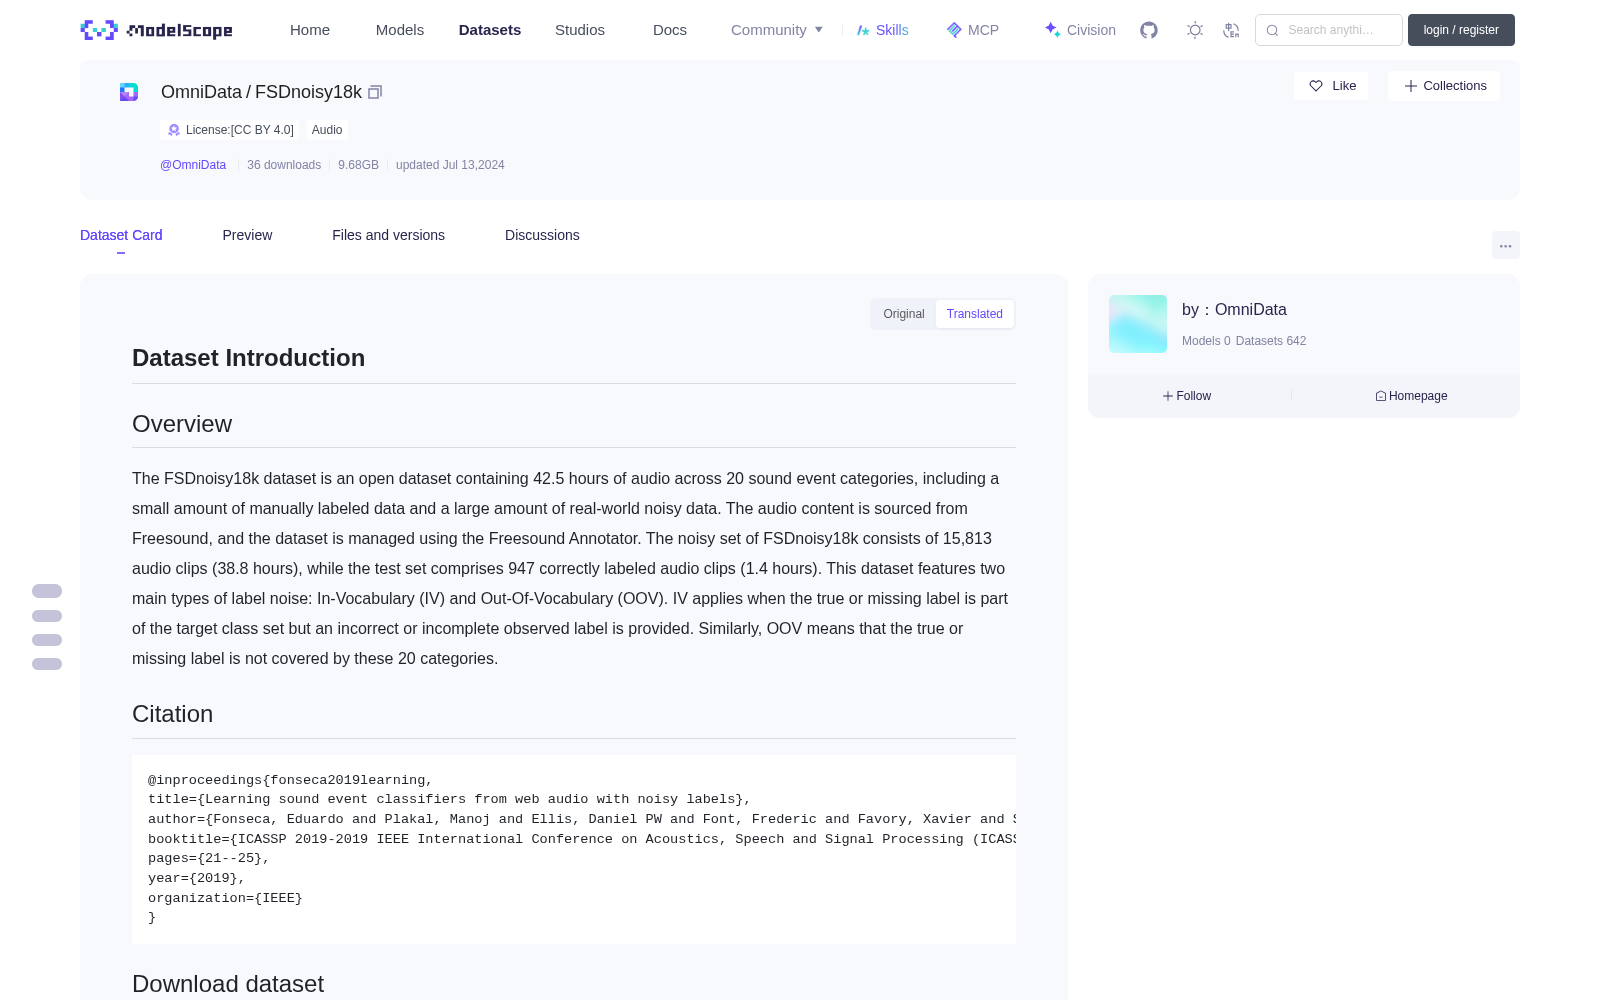Click the 'Datasets 642' count text

(x=1271, y=341)
